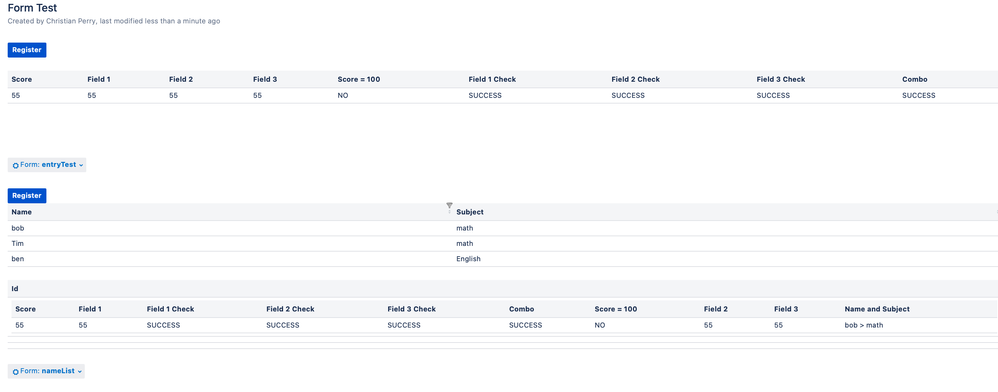Open the Form: nameList dropdown

coord(46,371)
